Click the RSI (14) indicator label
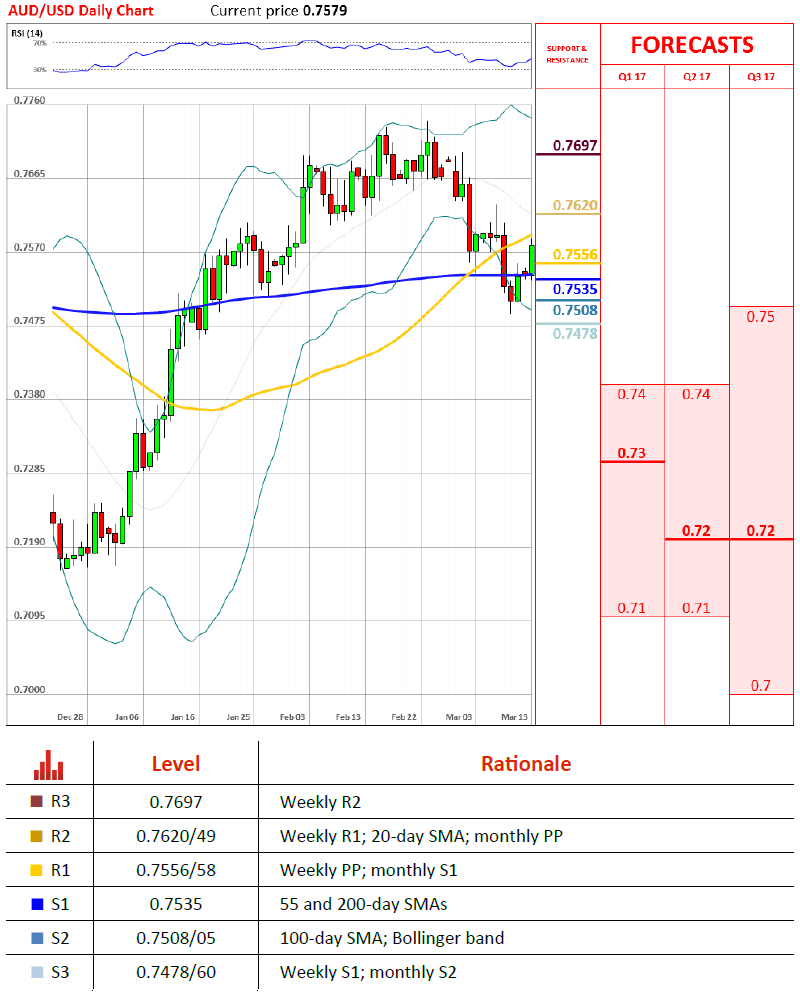 (x=26, y=33)
